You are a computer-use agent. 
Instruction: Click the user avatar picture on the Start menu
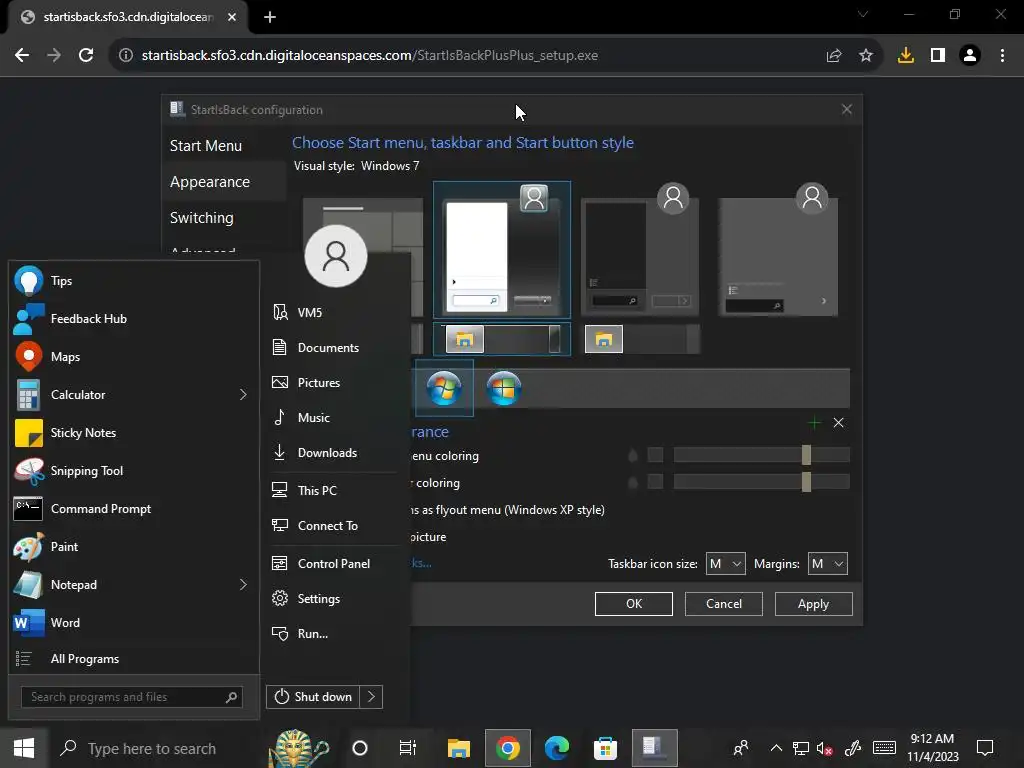click(336, 256)
